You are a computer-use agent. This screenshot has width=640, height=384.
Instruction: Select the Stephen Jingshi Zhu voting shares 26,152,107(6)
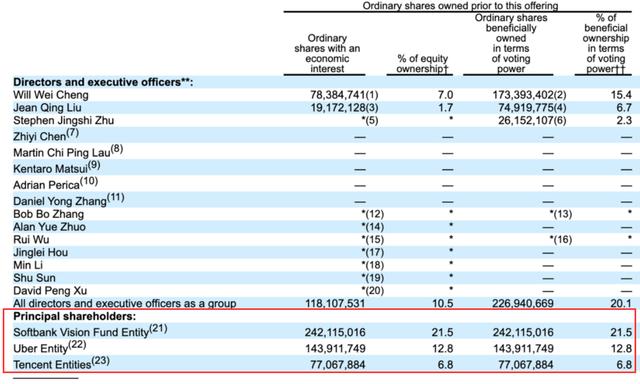[x=532, y=121]
